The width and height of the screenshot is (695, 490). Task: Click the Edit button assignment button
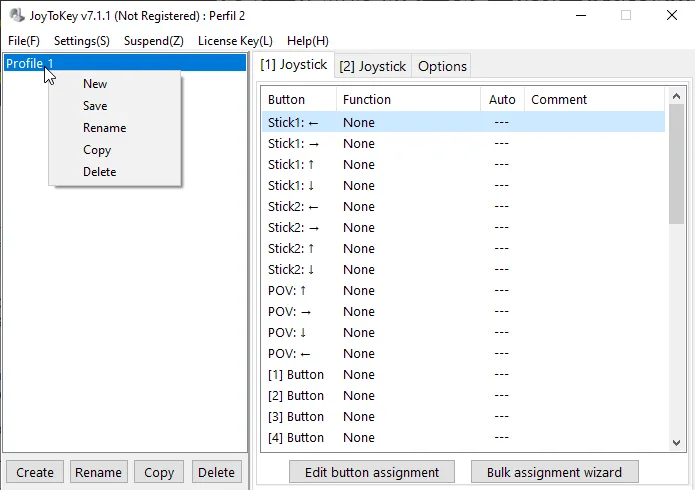coord(371,472)
